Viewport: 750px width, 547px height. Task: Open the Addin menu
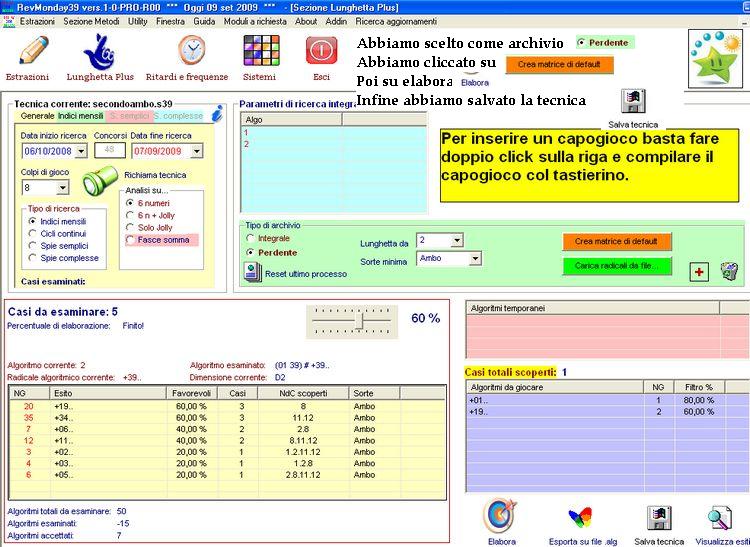point(336,22)
